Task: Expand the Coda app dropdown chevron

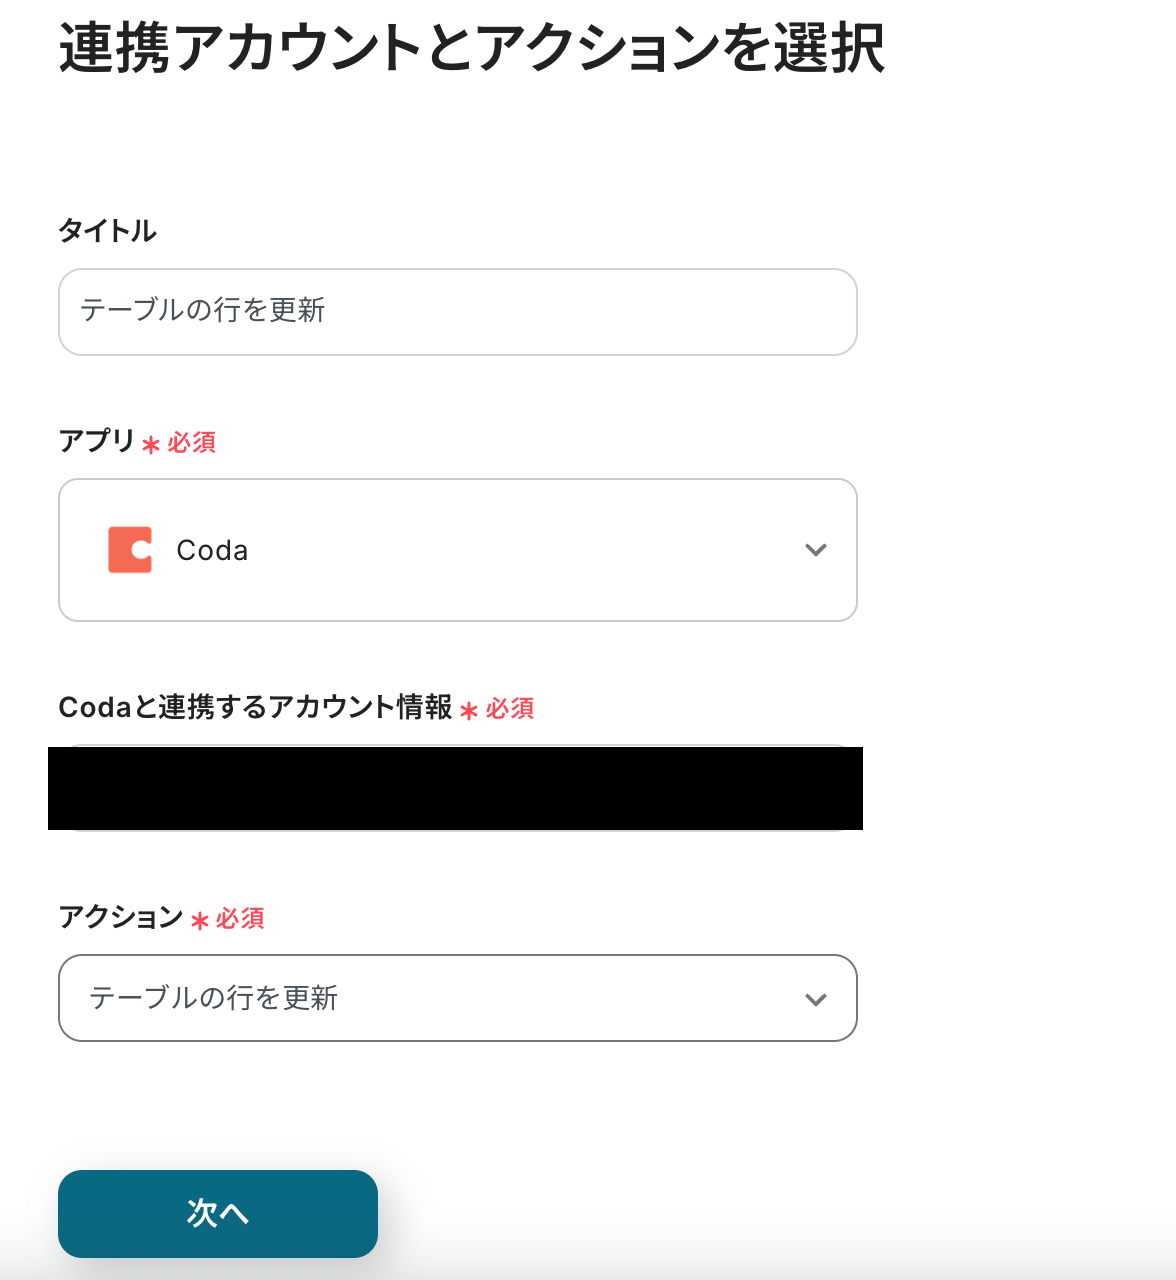Action: 816,550
